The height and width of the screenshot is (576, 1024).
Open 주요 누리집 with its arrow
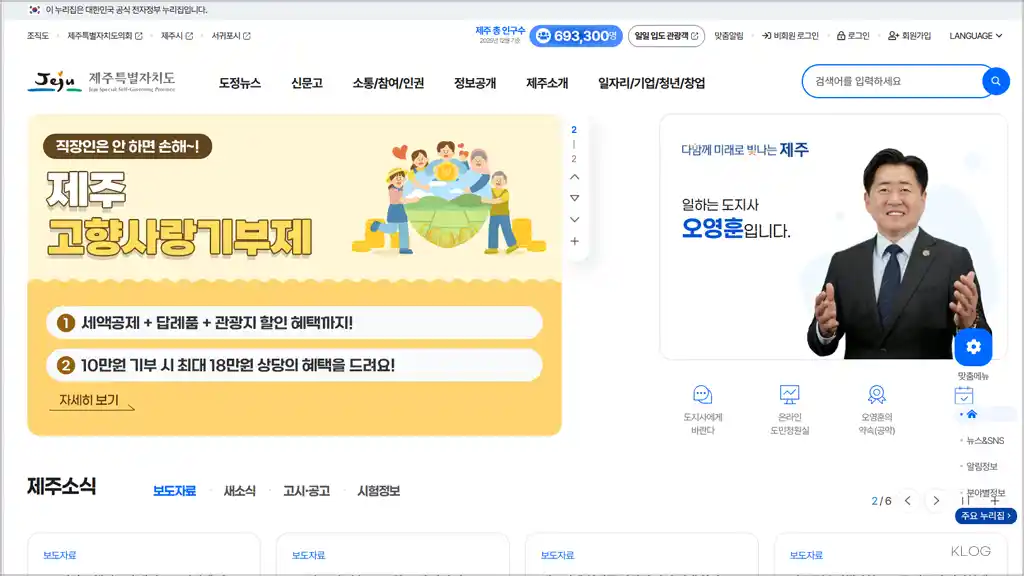(x=985, y=515)
